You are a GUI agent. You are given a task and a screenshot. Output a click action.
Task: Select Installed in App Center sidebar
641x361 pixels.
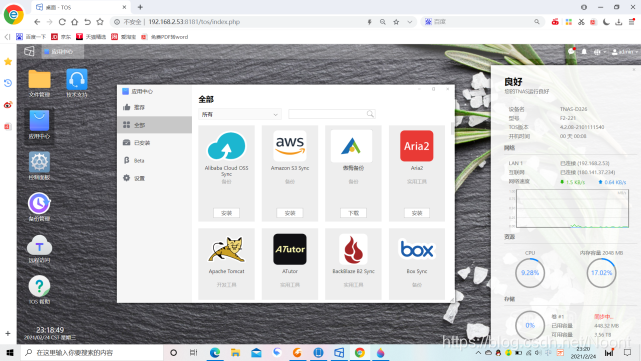(x=155, y=143)
